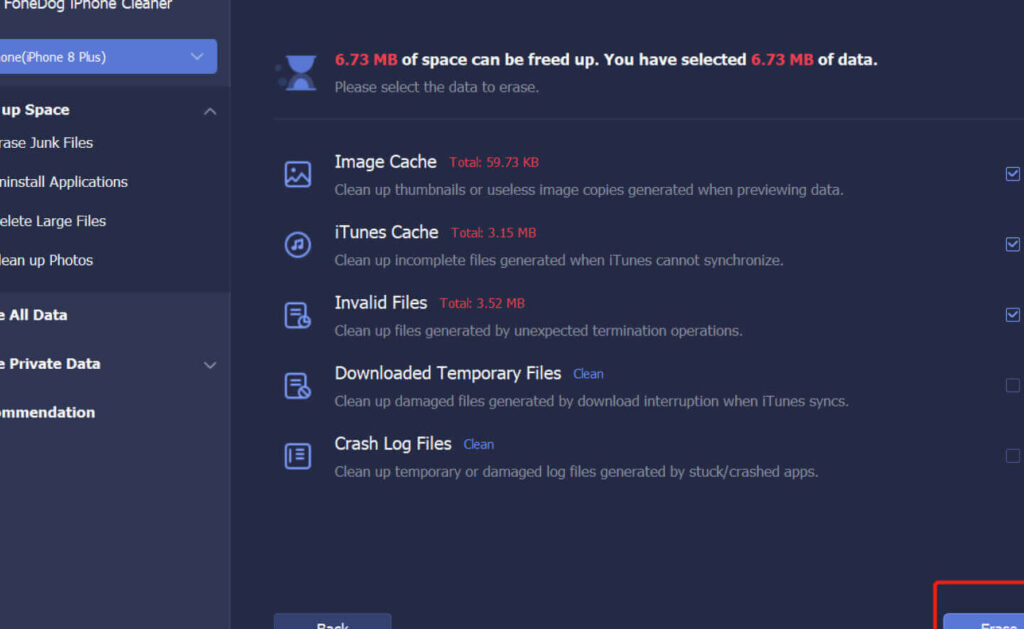The image size is (1024, 629).
Task: Click the hourglass icon beside the space summary
Action: 297,72
